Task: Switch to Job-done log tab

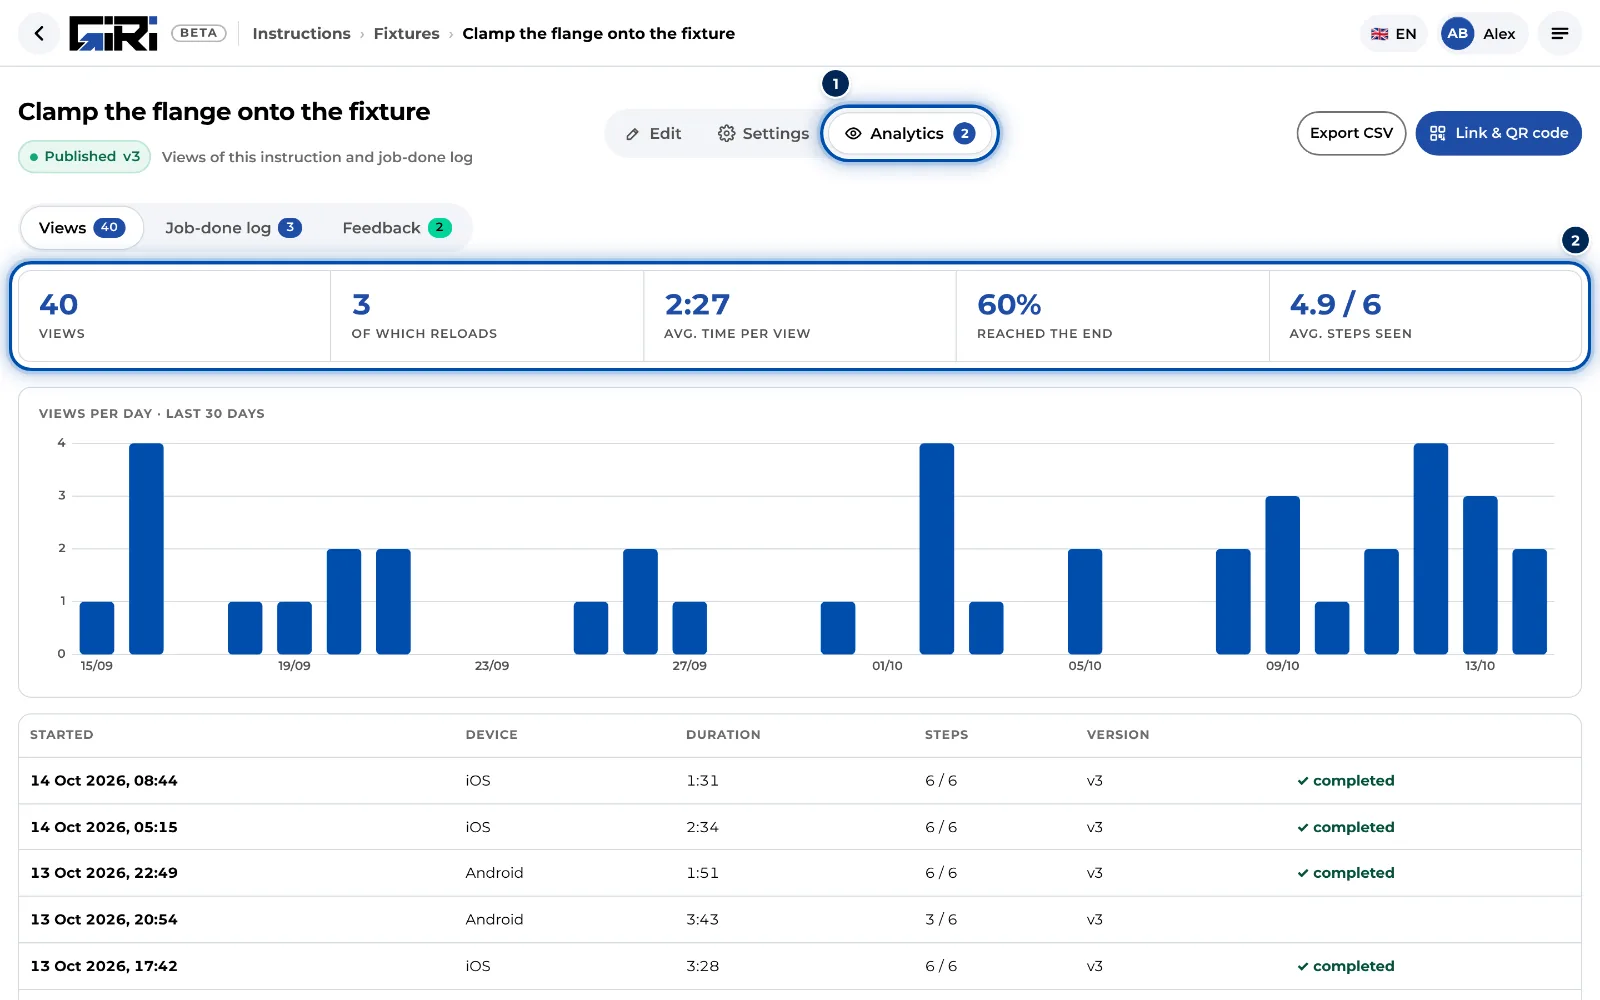Action: pos(233,228)
